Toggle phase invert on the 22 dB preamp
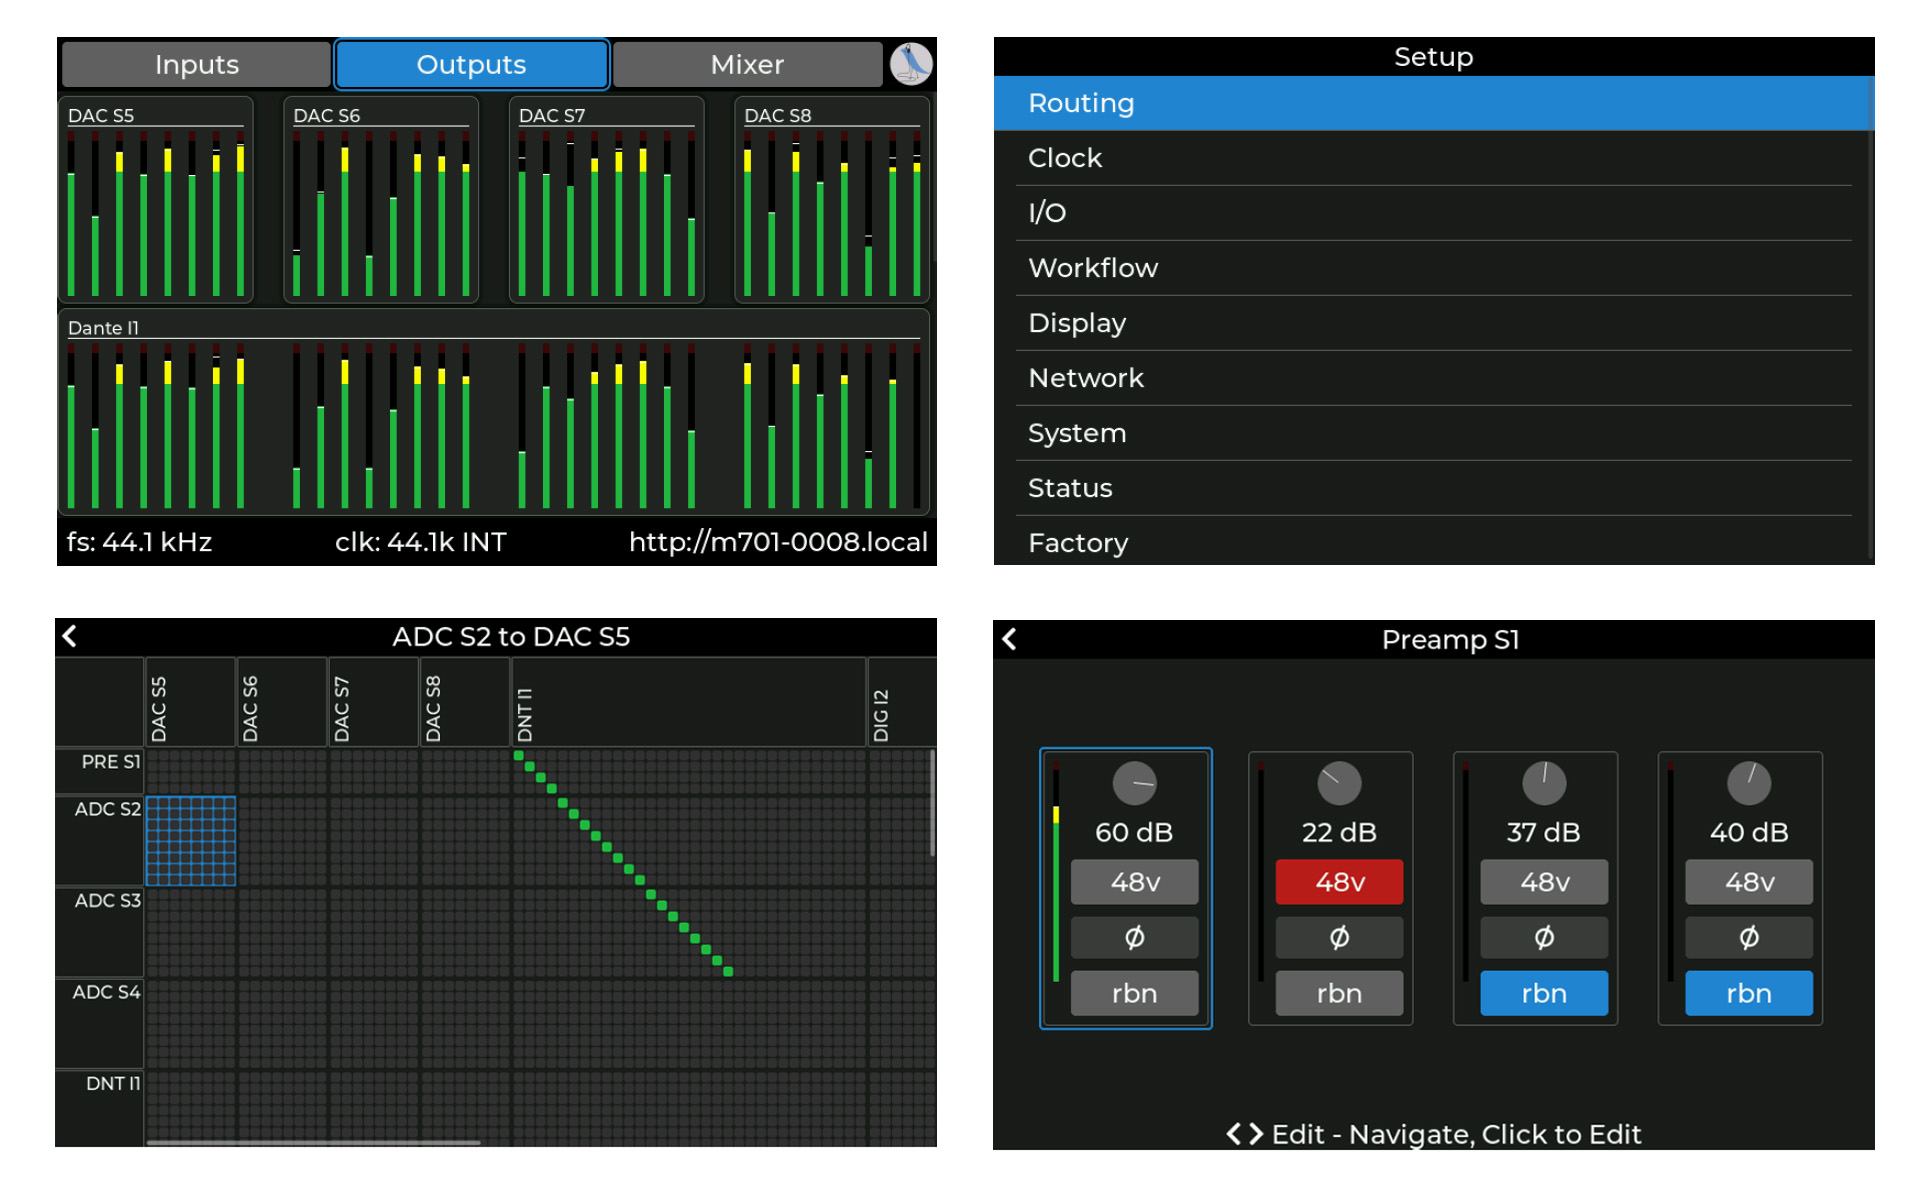The width and height of the screenshot is (1920, 1200). (x=1339, y=937)
